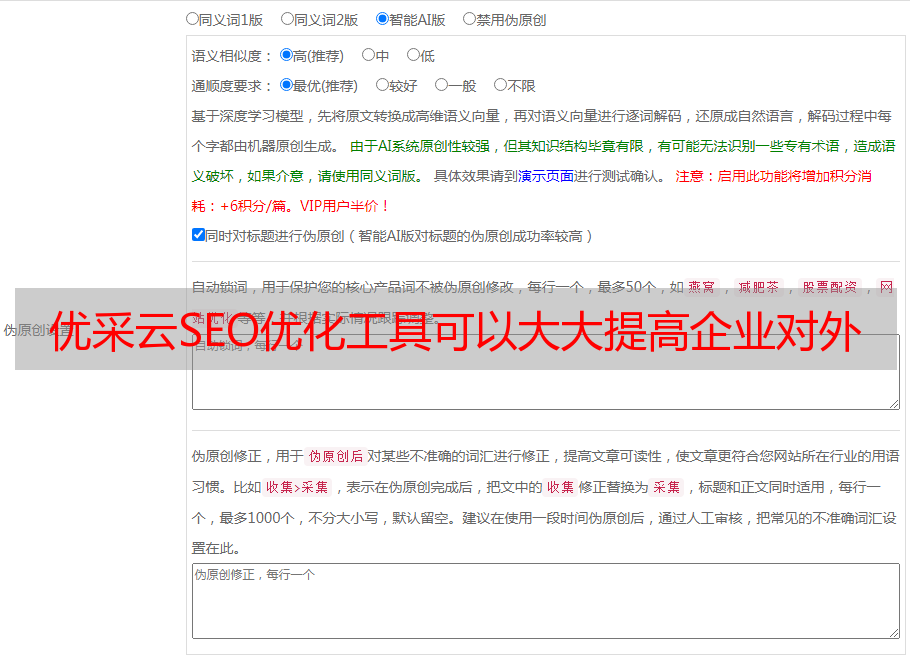The height and width of the screenshot is (658, 911).
Task: Set 通顺度要求 to 最优(推荐)
Action: [286, 85]
